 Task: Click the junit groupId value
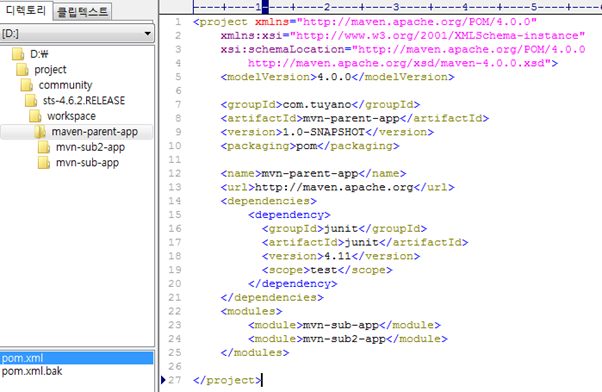tap(341, 229)
